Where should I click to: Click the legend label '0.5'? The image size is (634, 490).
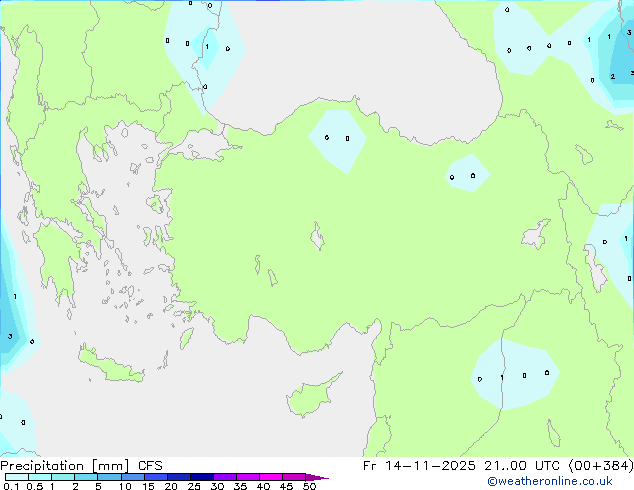pyautogui.click(x=34, y=486)
